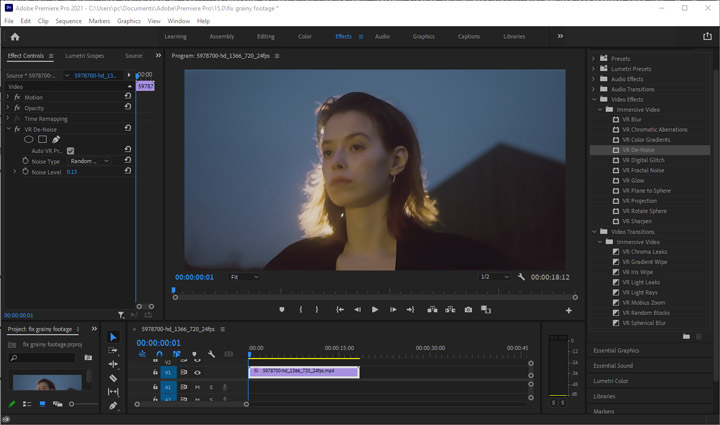This screenshot has height=425, width=720.
Task: Click Mark Out button
Action: click(317, 310)
